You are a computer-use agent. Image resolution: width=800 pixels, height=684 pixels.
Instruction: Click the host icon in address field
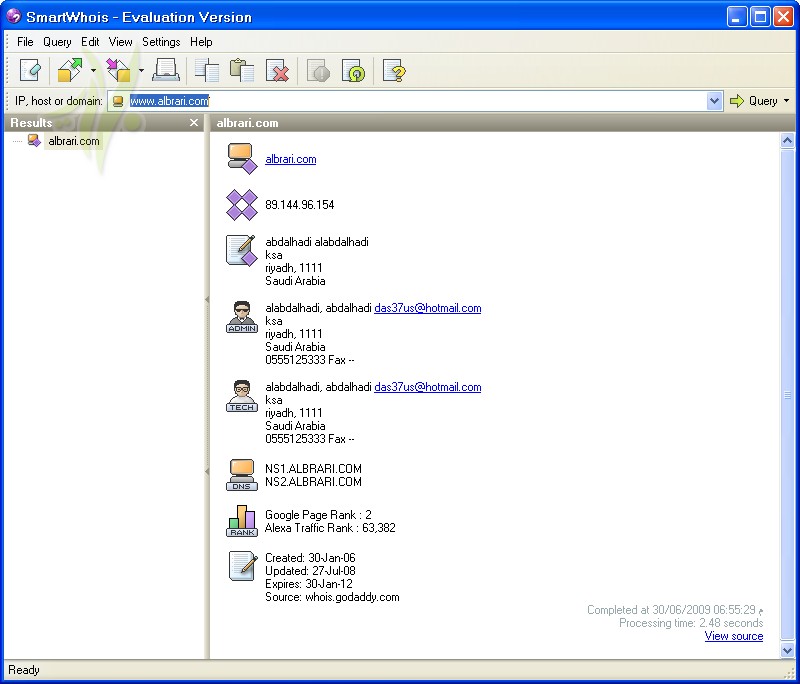118,102
